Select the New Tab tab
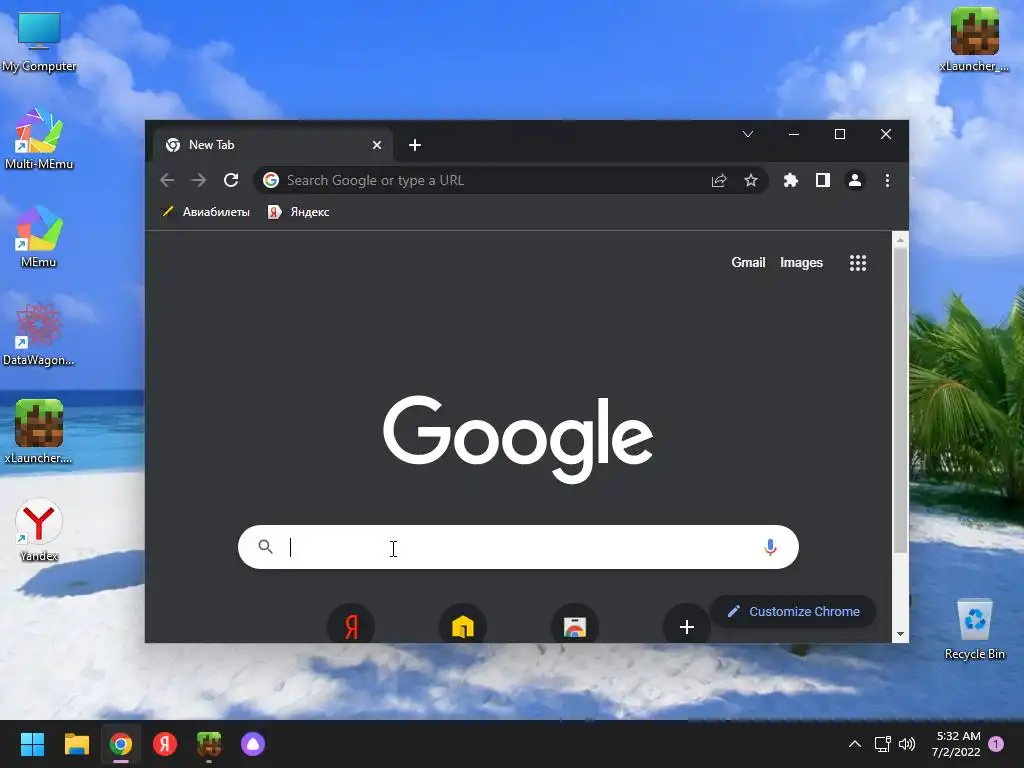1024x768 pixels. (273, 145)
